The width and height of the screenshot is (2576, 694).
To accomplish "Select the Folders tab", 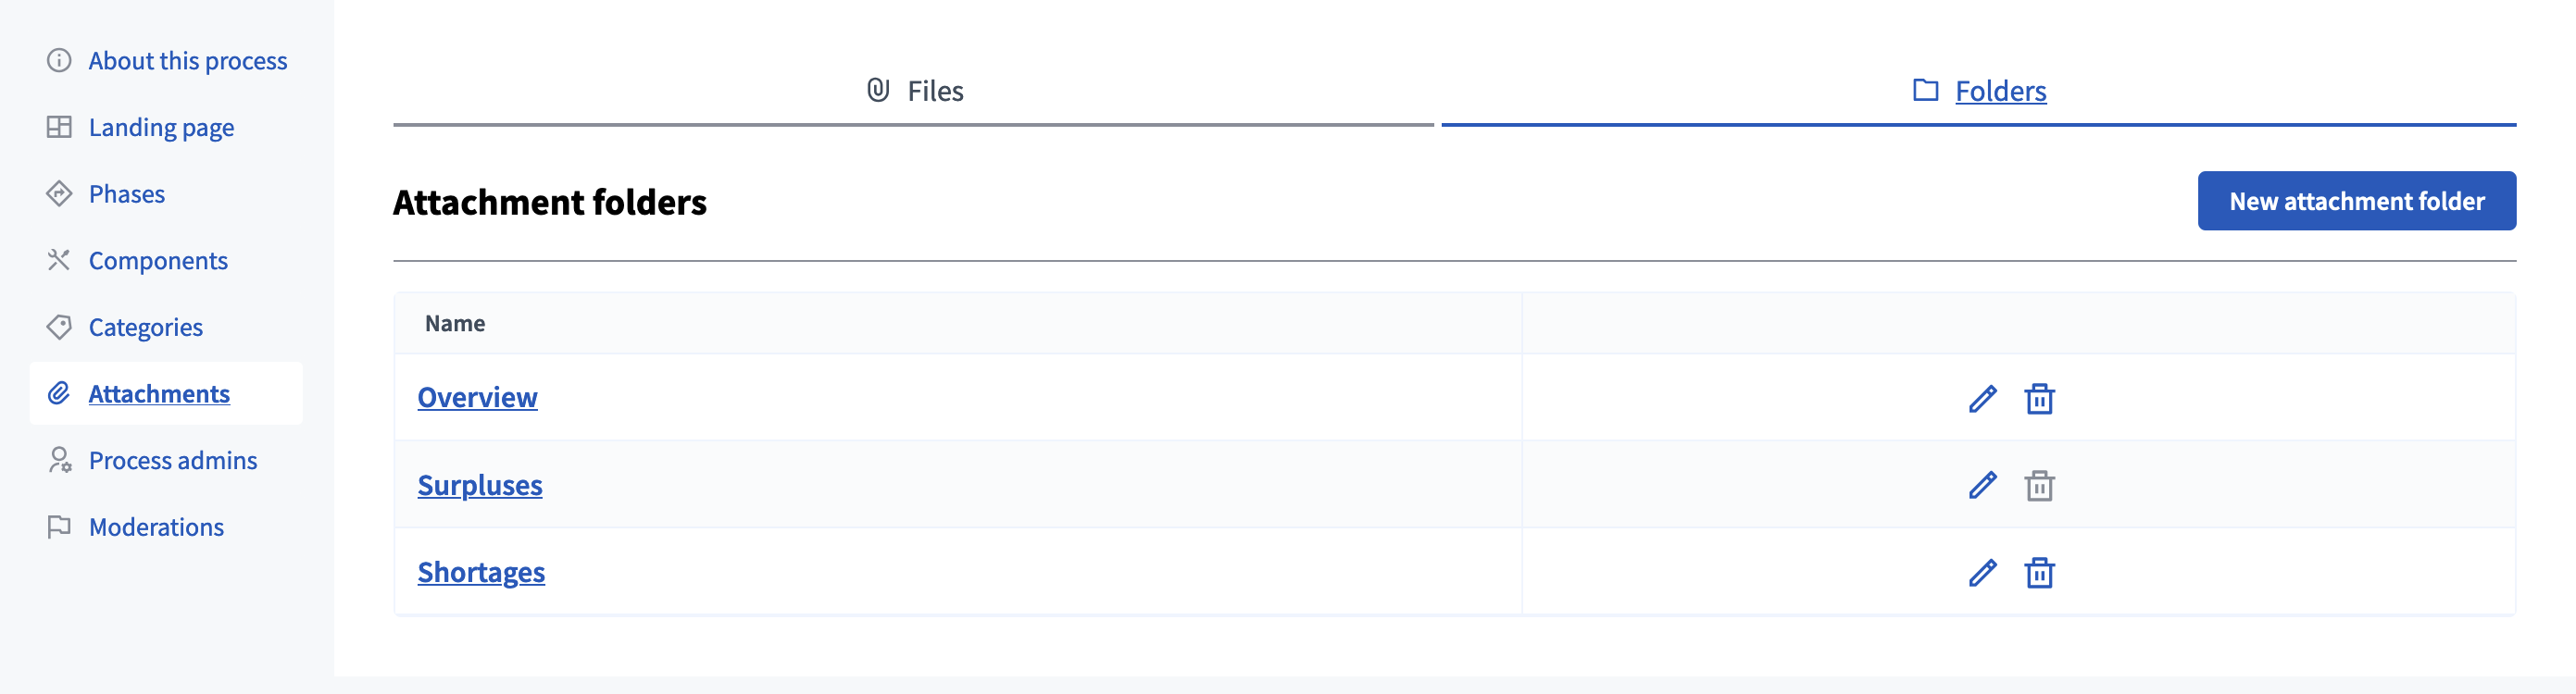I will click(x=1979, y=91).
